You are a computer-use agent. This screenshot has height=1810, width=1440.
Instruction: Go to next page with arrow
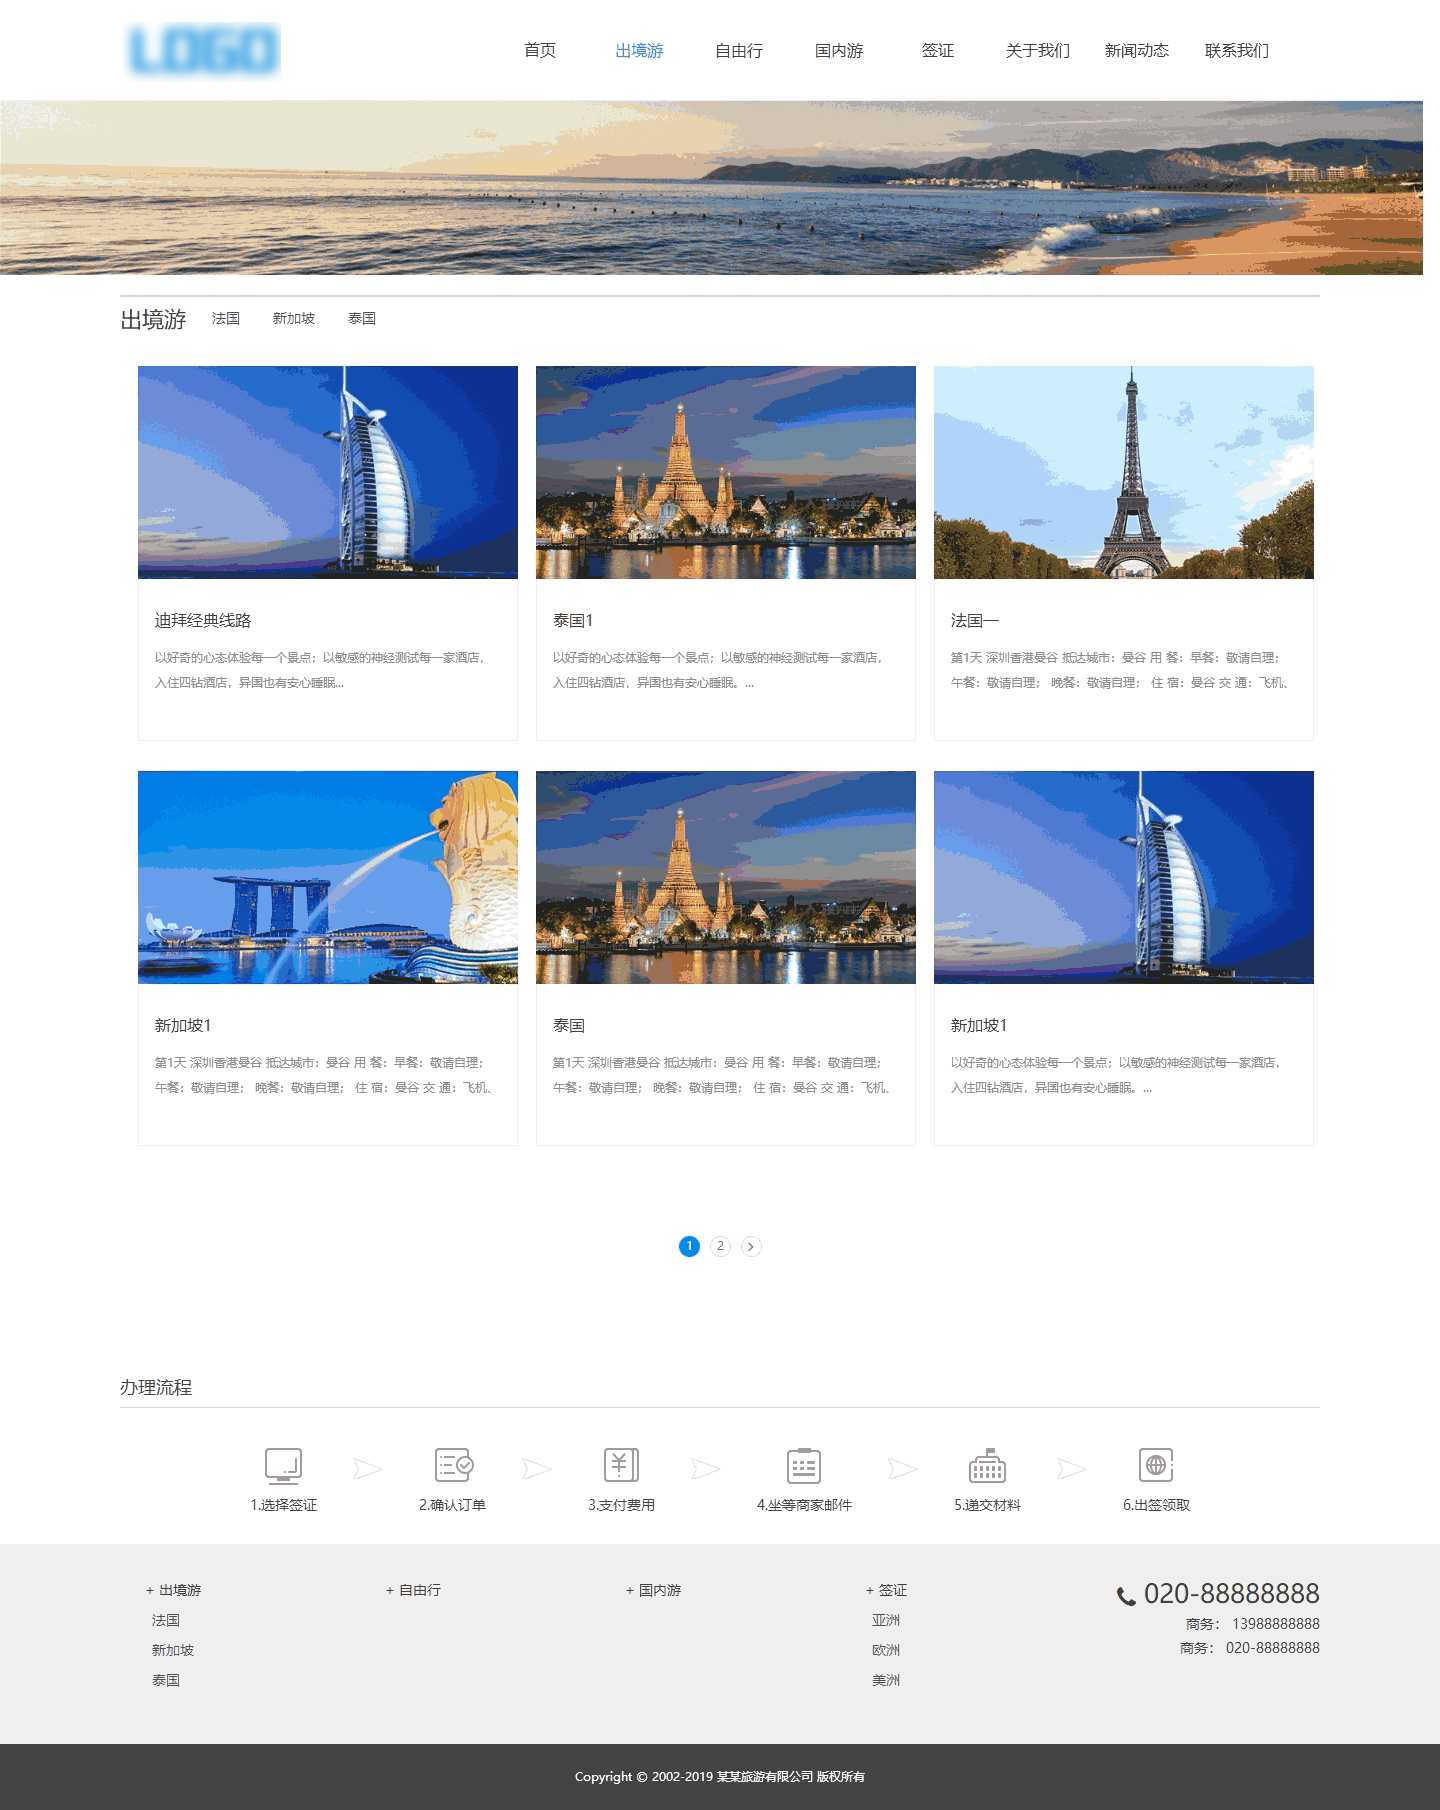[x=751, y=1246]
